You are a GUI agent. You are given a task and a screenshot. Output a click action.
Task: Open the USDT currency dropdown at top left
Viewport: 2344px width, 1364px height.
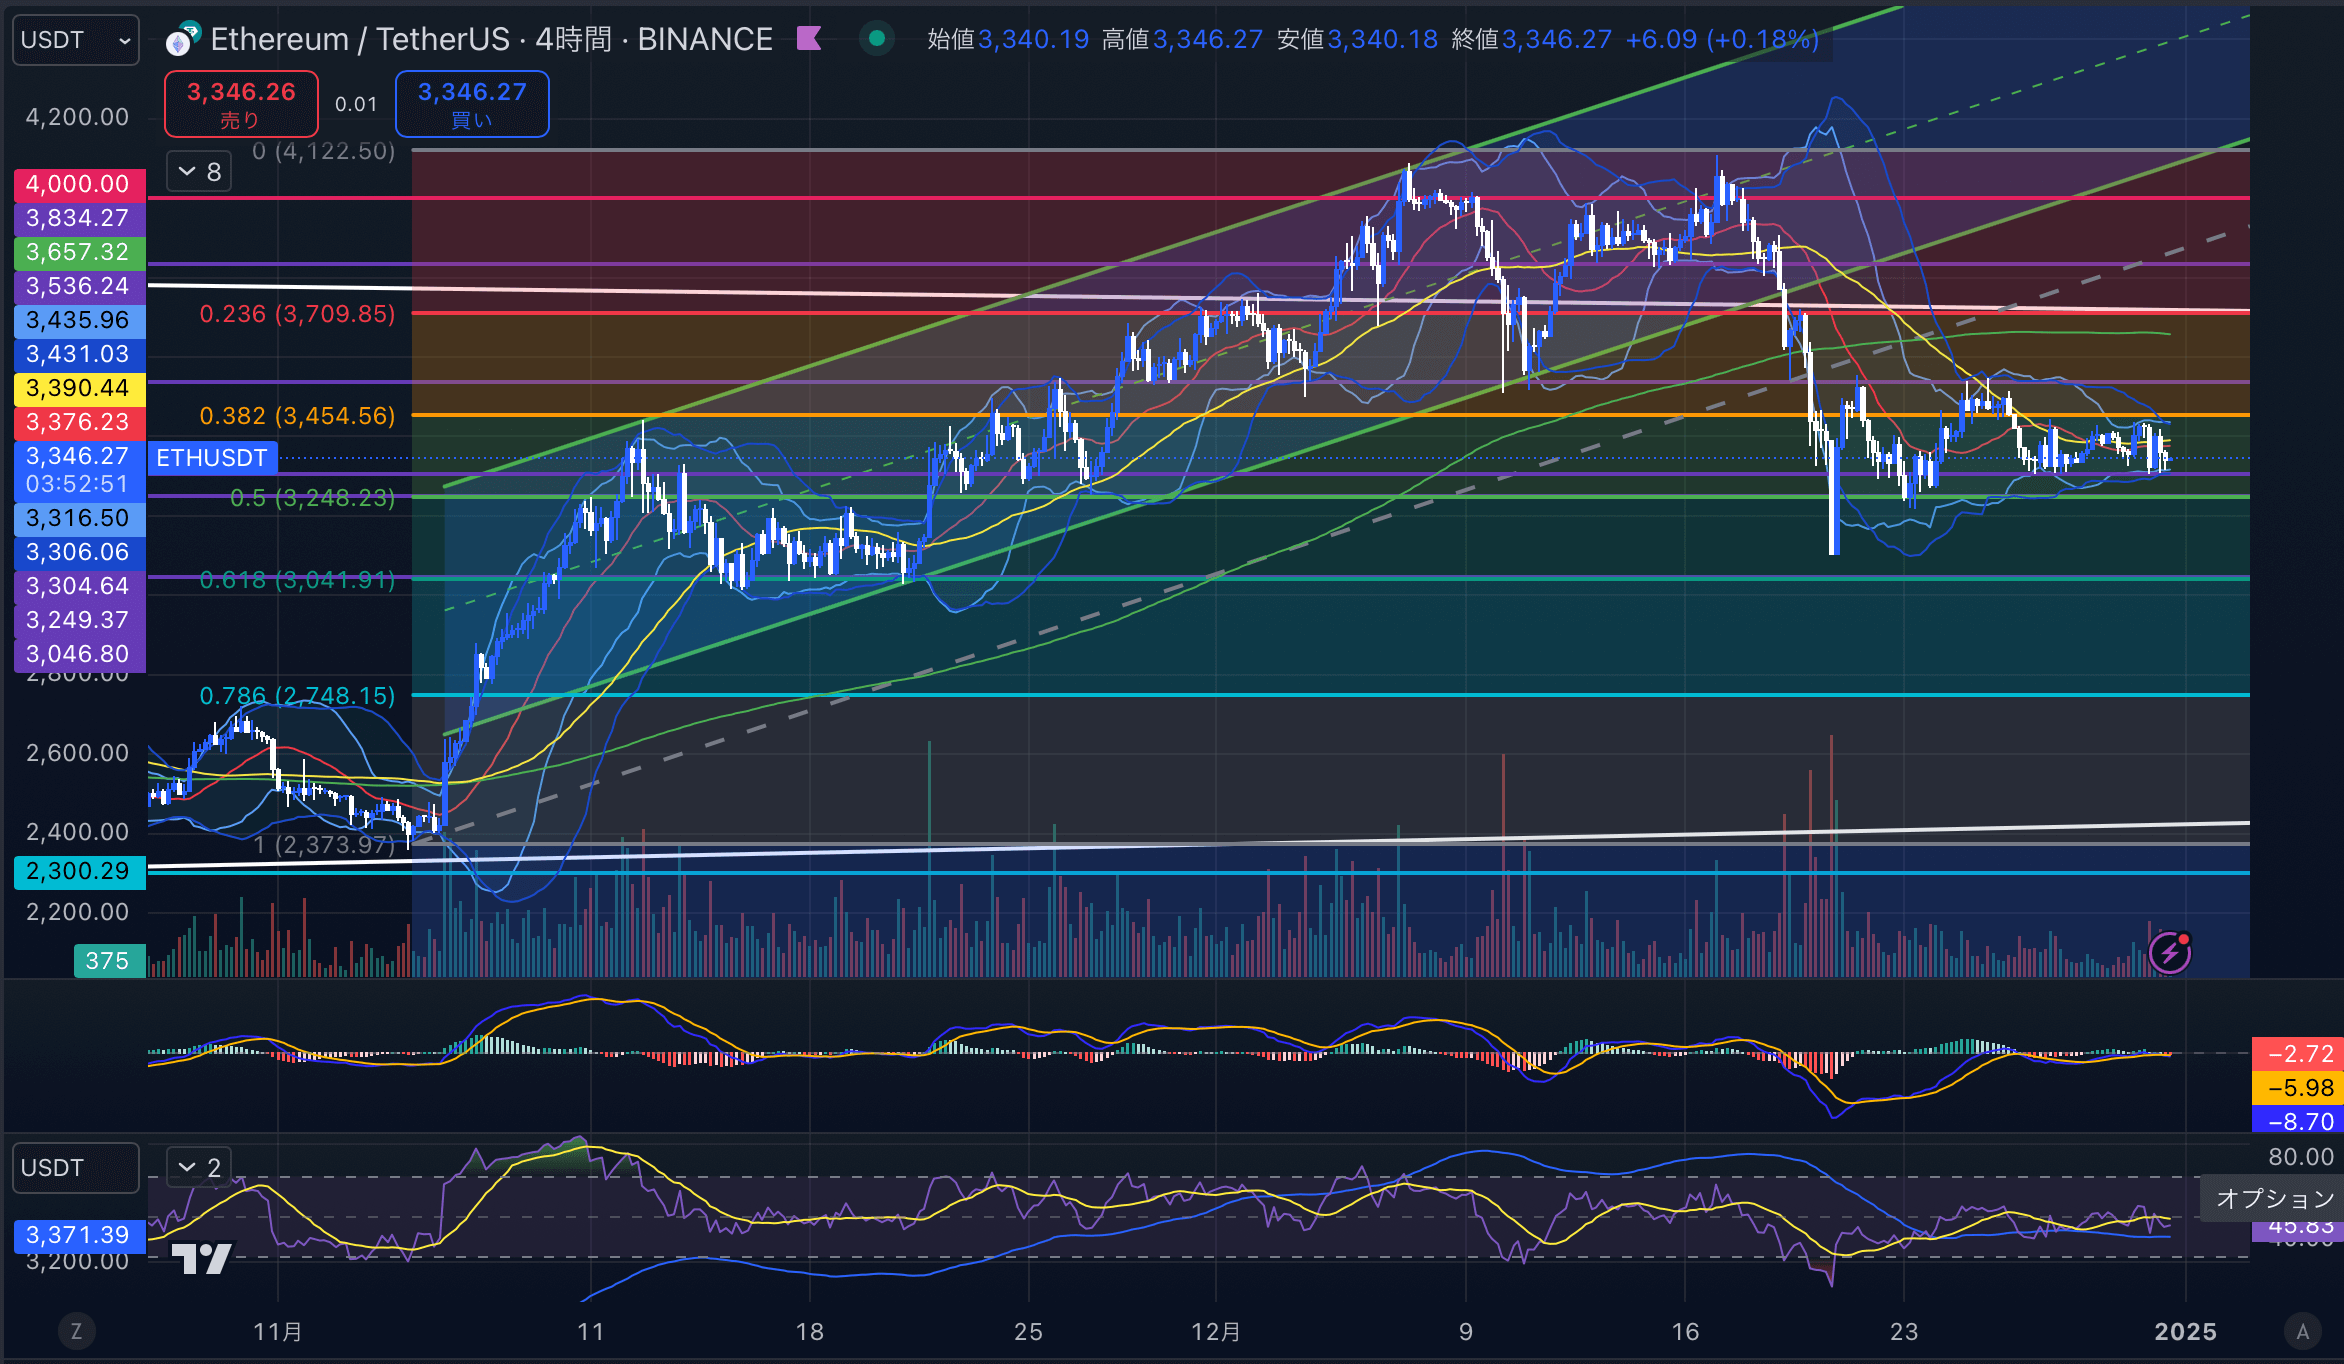click(x=76, y=40)
